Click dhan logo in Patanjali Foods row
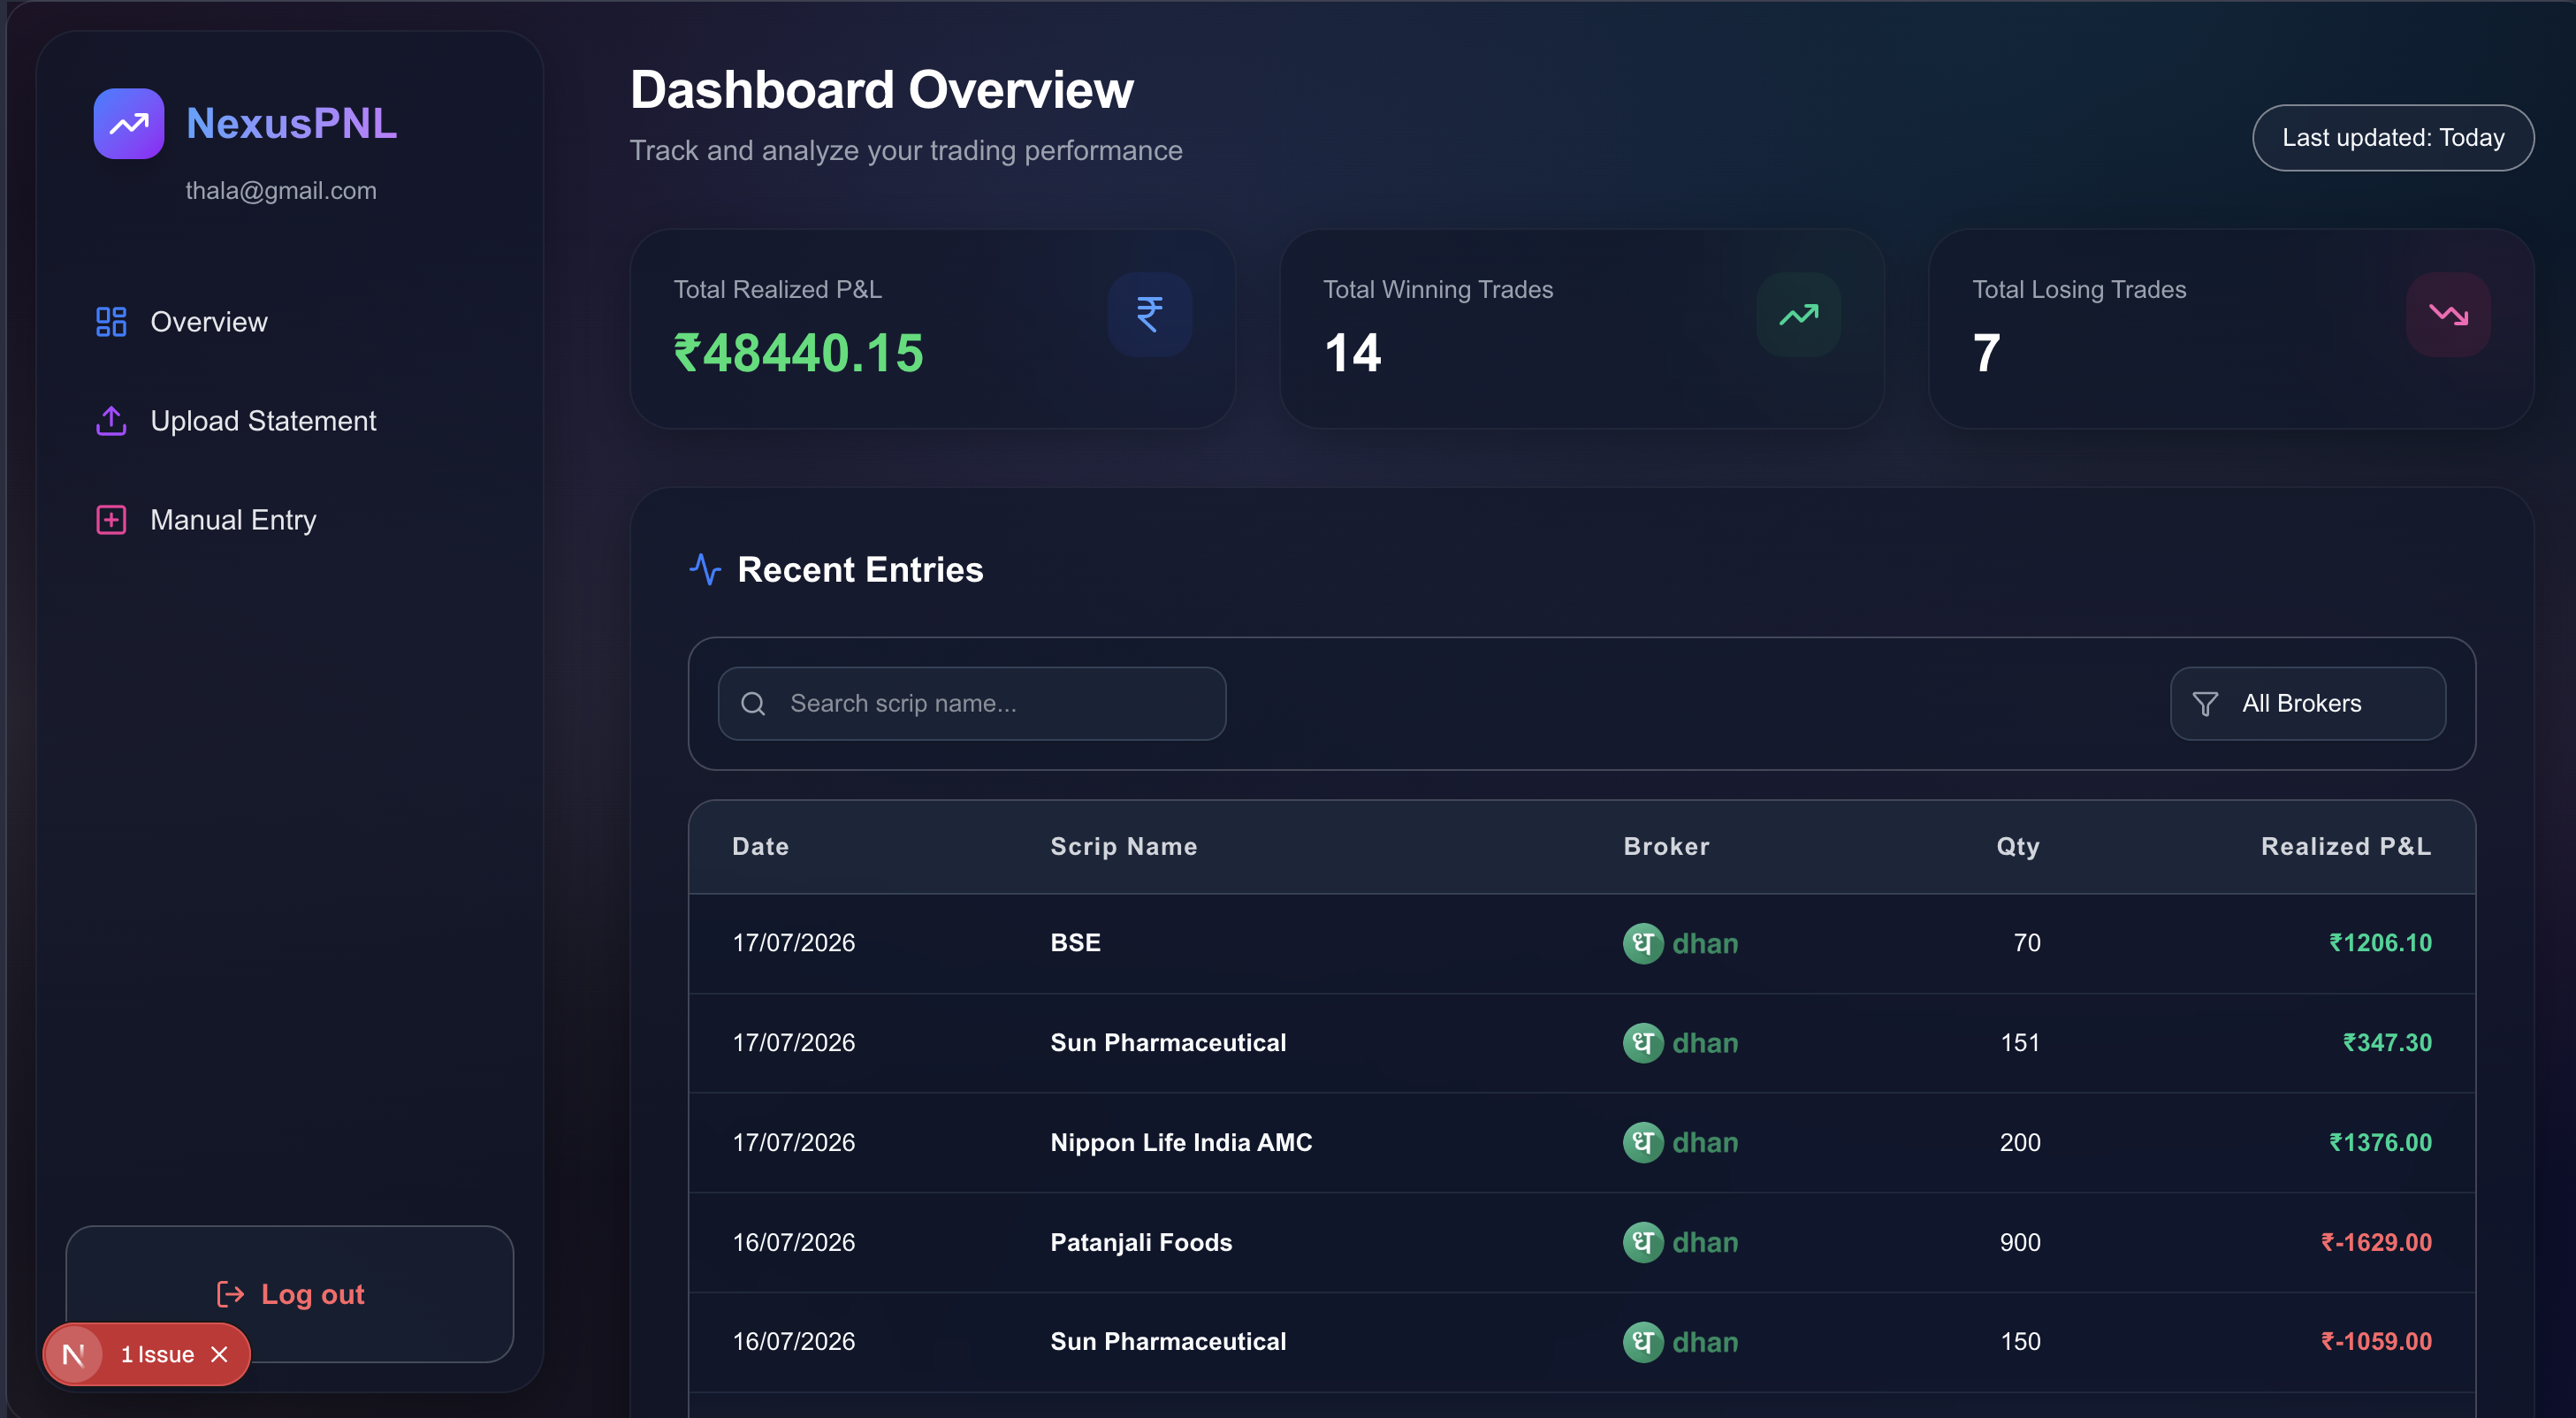The width and height of the screenshot is (2576, 1418). click(x=1680, y=1243)
